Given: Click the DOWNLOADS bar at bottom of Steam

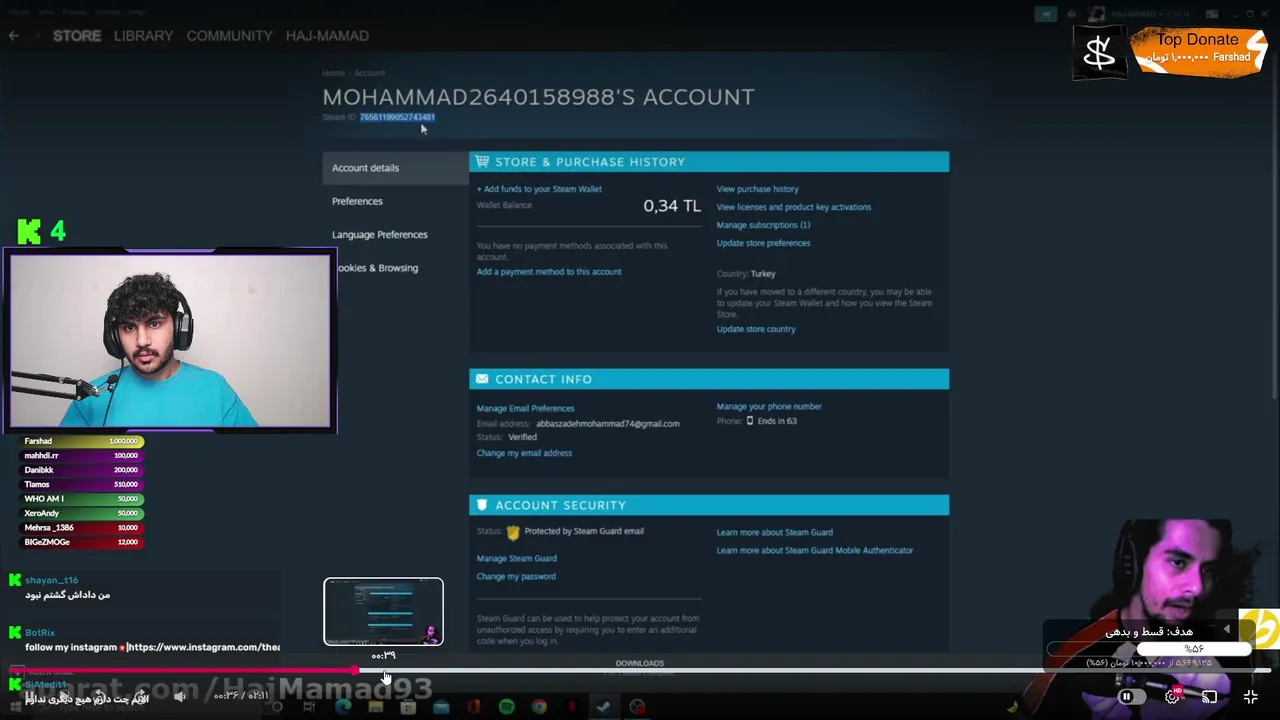Looking at the screenshot, I should (640, 663).
